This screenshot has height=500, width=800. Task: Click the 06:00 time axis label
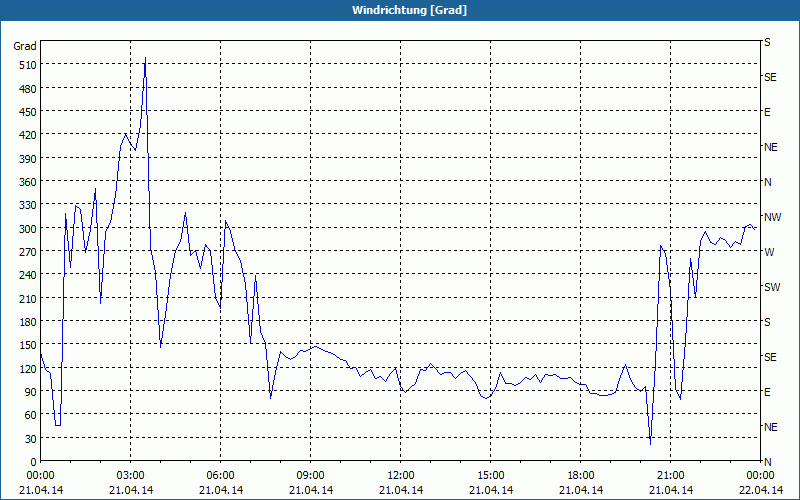pos(220,476)
